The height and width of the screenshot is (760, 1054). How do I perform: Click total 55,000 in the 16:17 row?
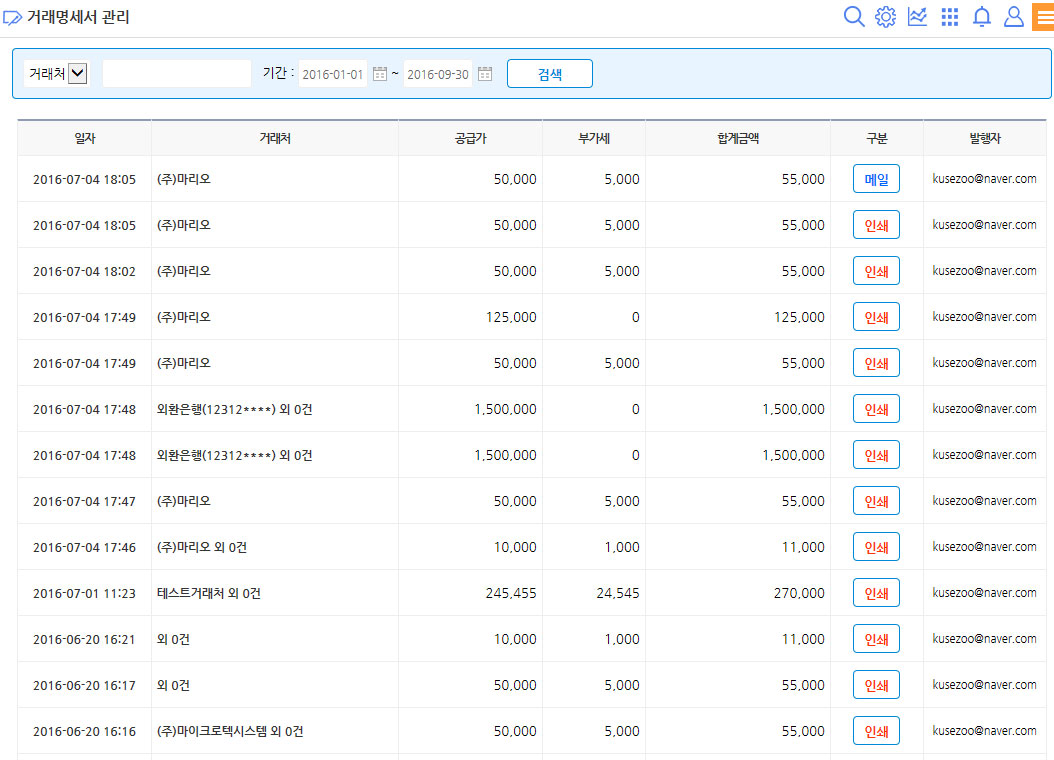tap(803, 685)
